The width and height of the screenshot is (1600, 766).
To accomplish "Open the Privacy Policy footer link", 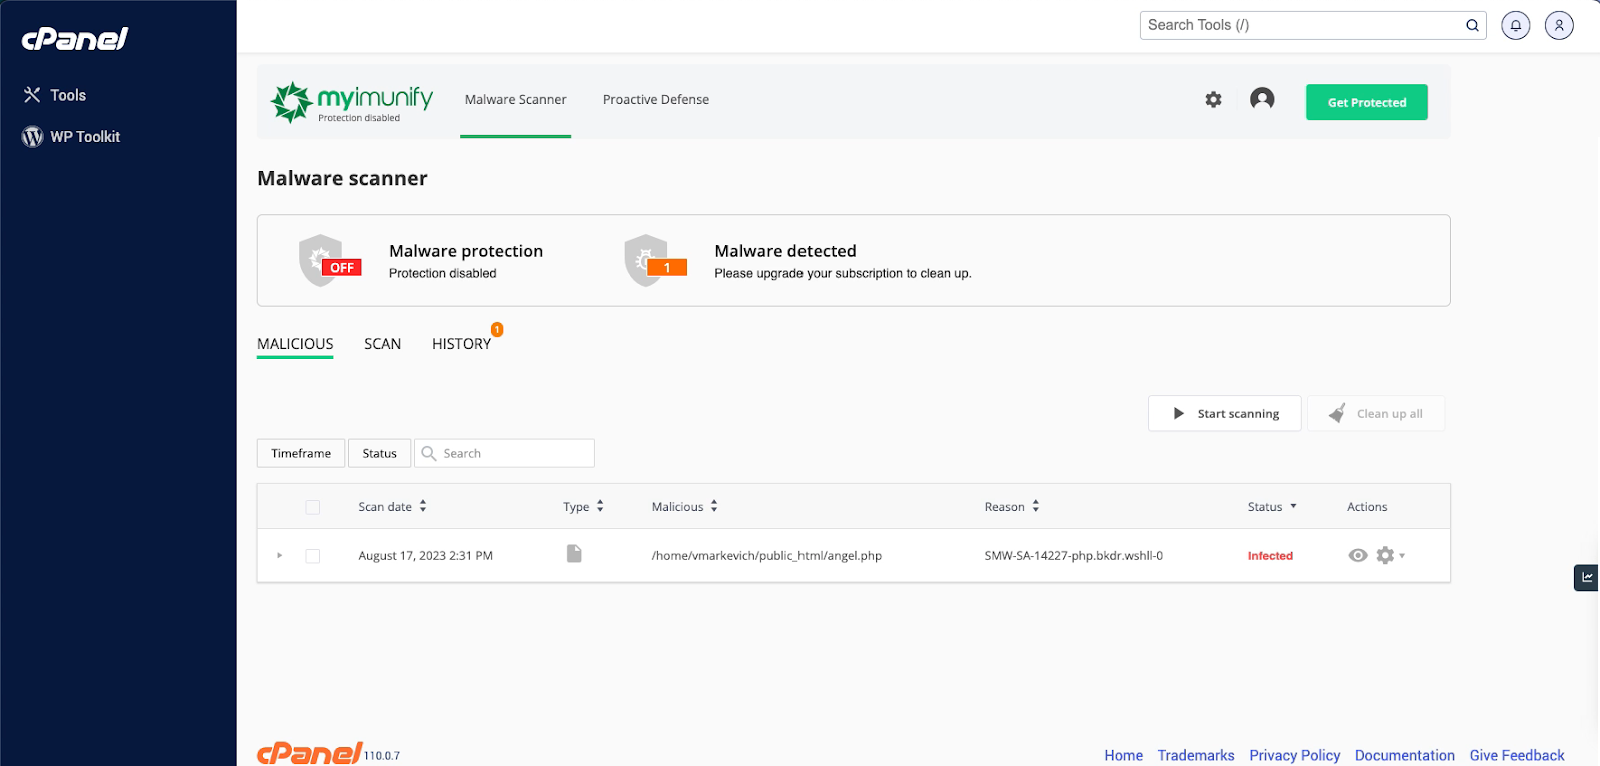I will tap(1294, 755).
